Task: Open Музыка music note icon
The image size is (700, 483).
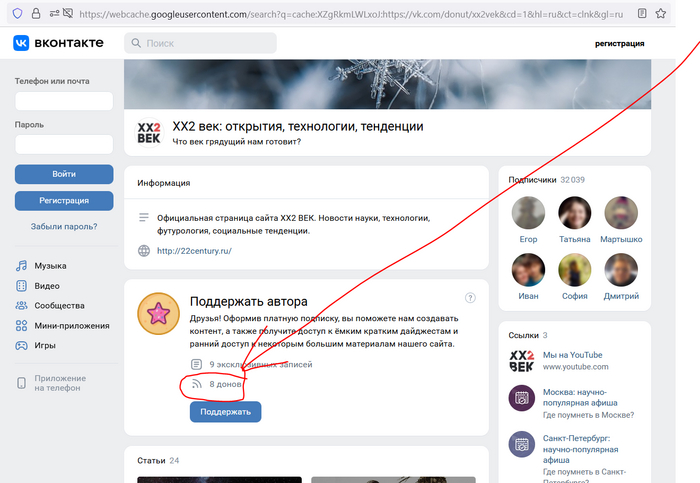Action: tap(21, 266)
